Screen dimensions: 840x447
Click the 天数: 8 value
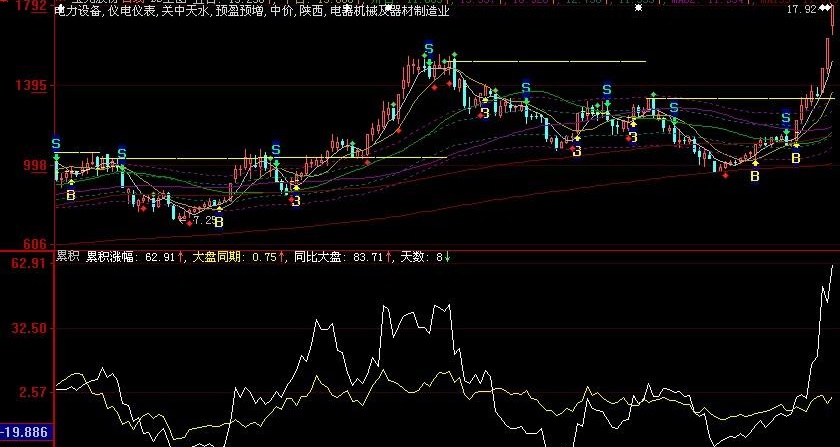pos(422,257)
